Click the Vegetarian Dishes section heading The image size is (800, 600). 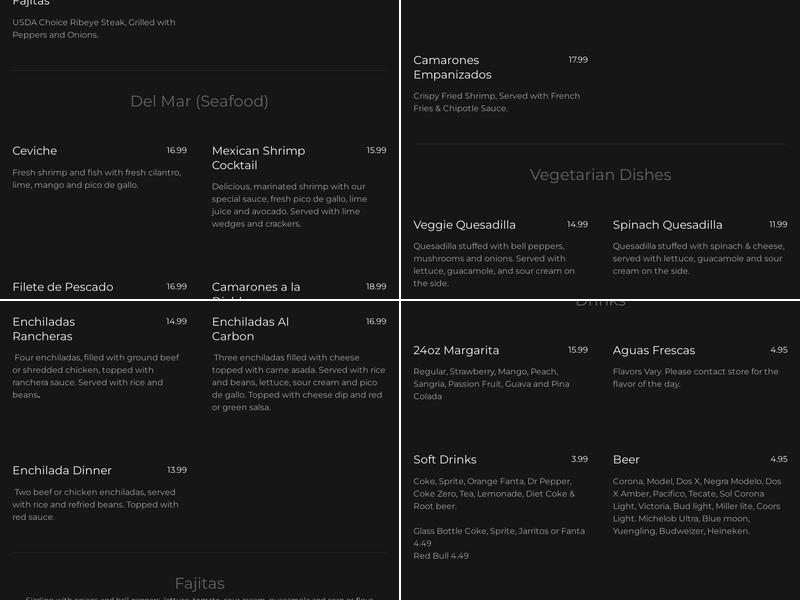600,175
